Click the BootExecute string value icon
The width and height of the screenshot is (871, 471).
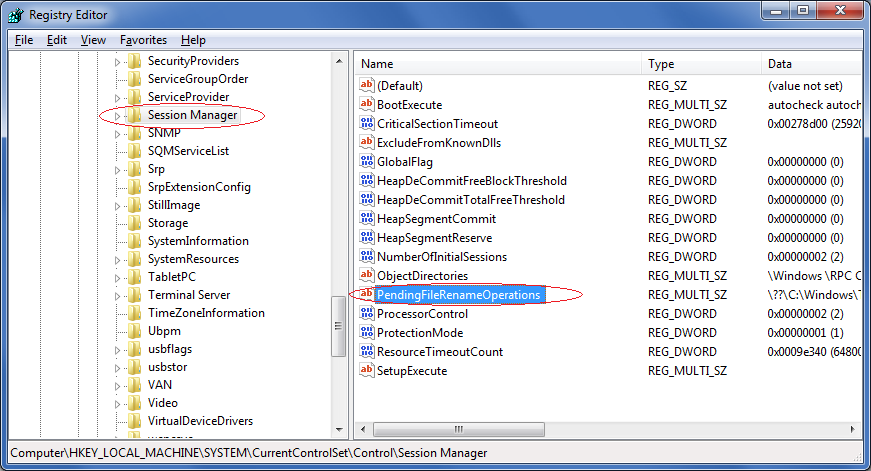[x=366, y=105]
